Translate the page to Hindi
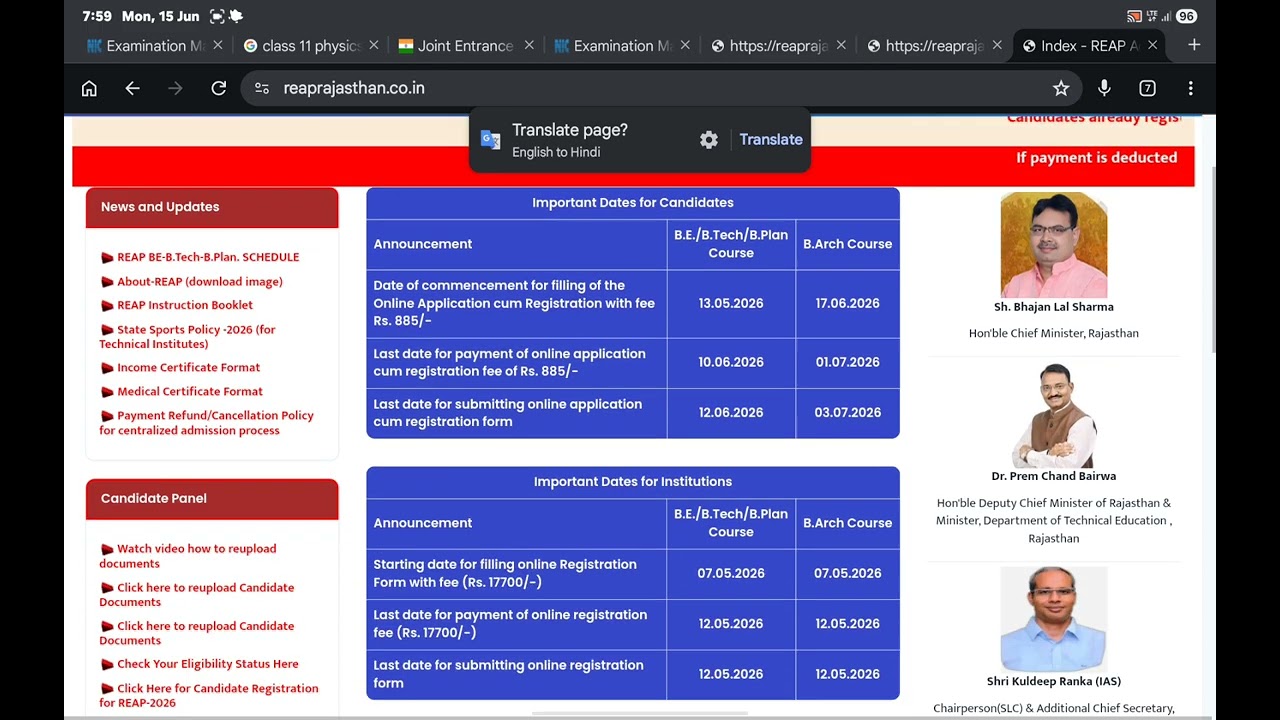Screen dimensions: 1280x720 tap(771, 140)
